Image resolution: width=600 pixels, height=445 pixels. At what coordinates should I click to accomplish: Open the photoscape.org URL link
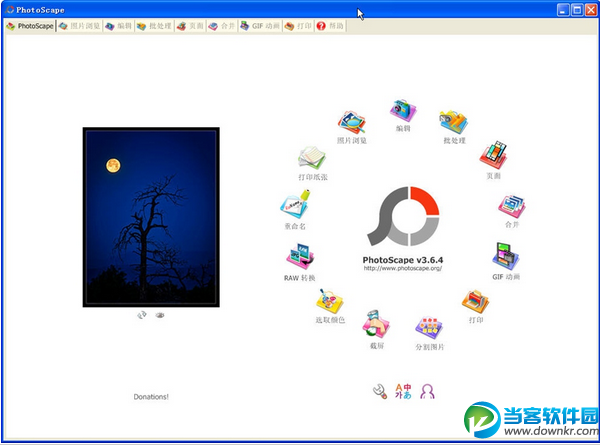(x=403, y=268)
